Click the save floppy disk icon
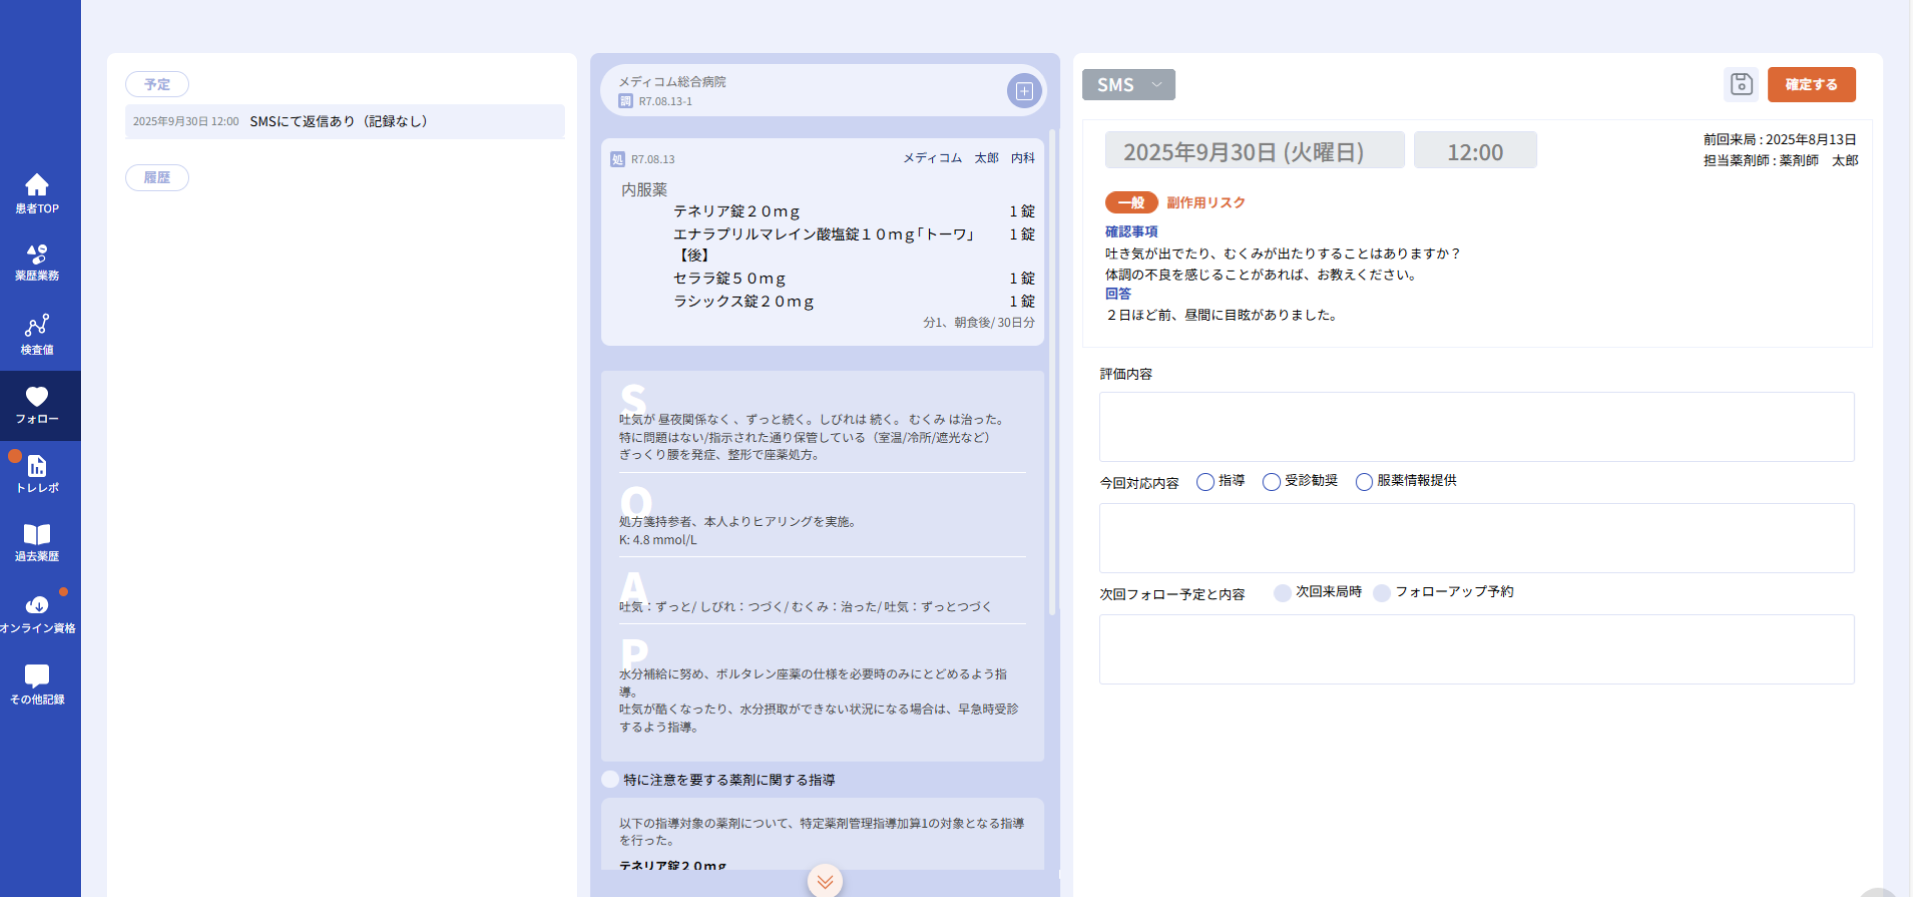 tap(1741, 84)
